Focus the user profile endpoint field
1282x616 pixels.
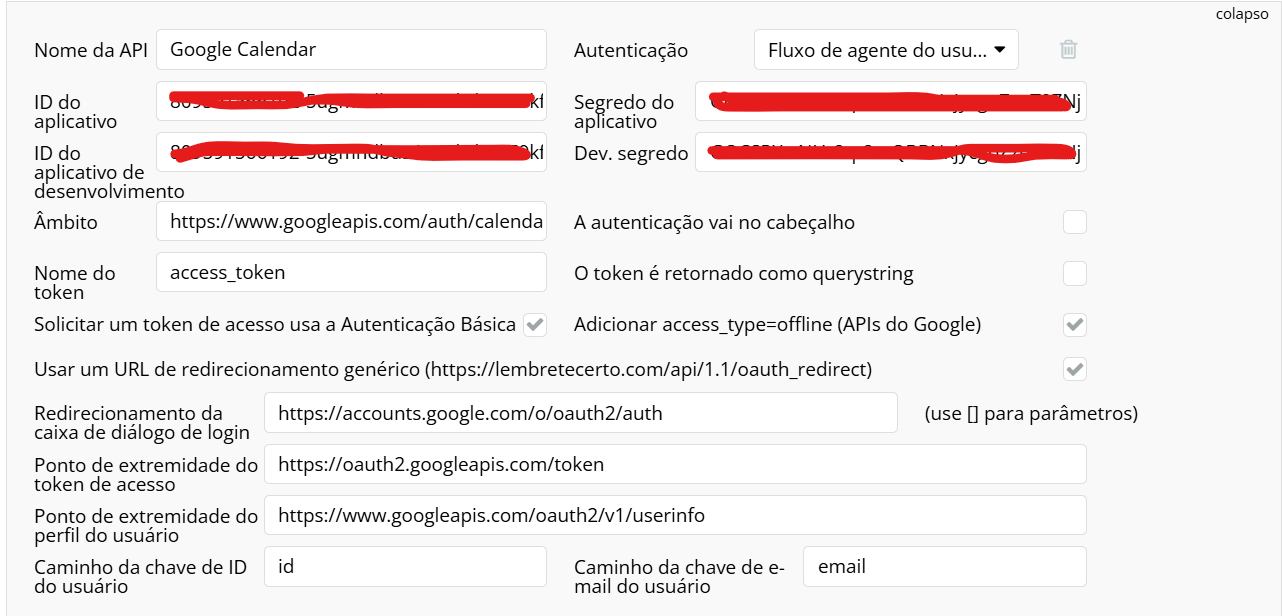coord(675,515)
